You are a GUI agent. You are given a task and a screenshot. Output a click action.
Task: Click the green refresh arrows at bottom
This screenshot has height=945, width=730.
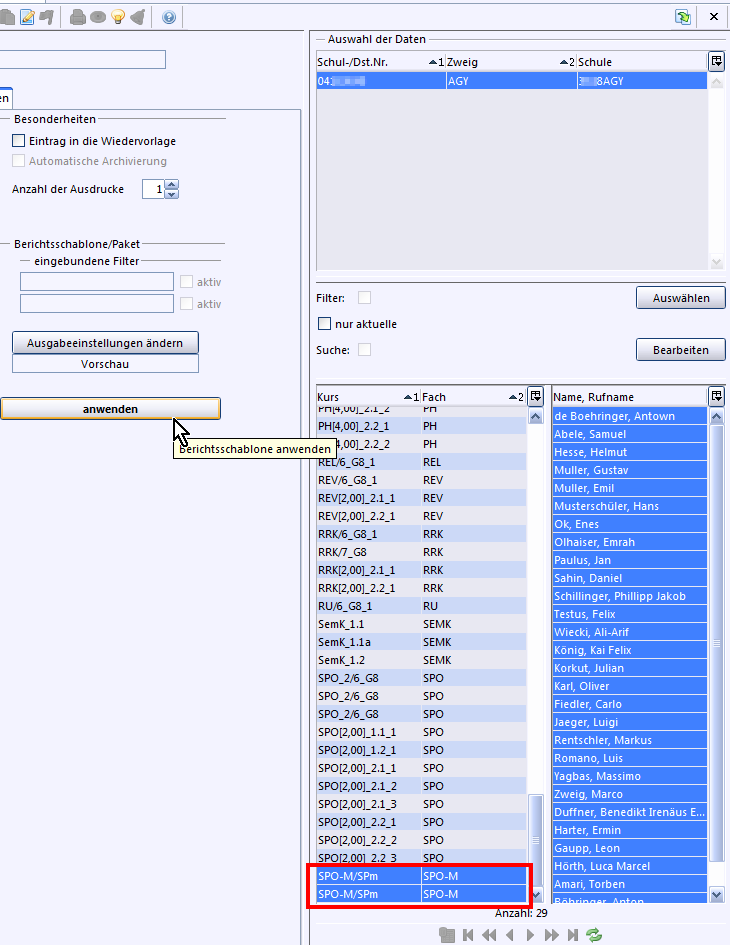click(x=595, y=935)
